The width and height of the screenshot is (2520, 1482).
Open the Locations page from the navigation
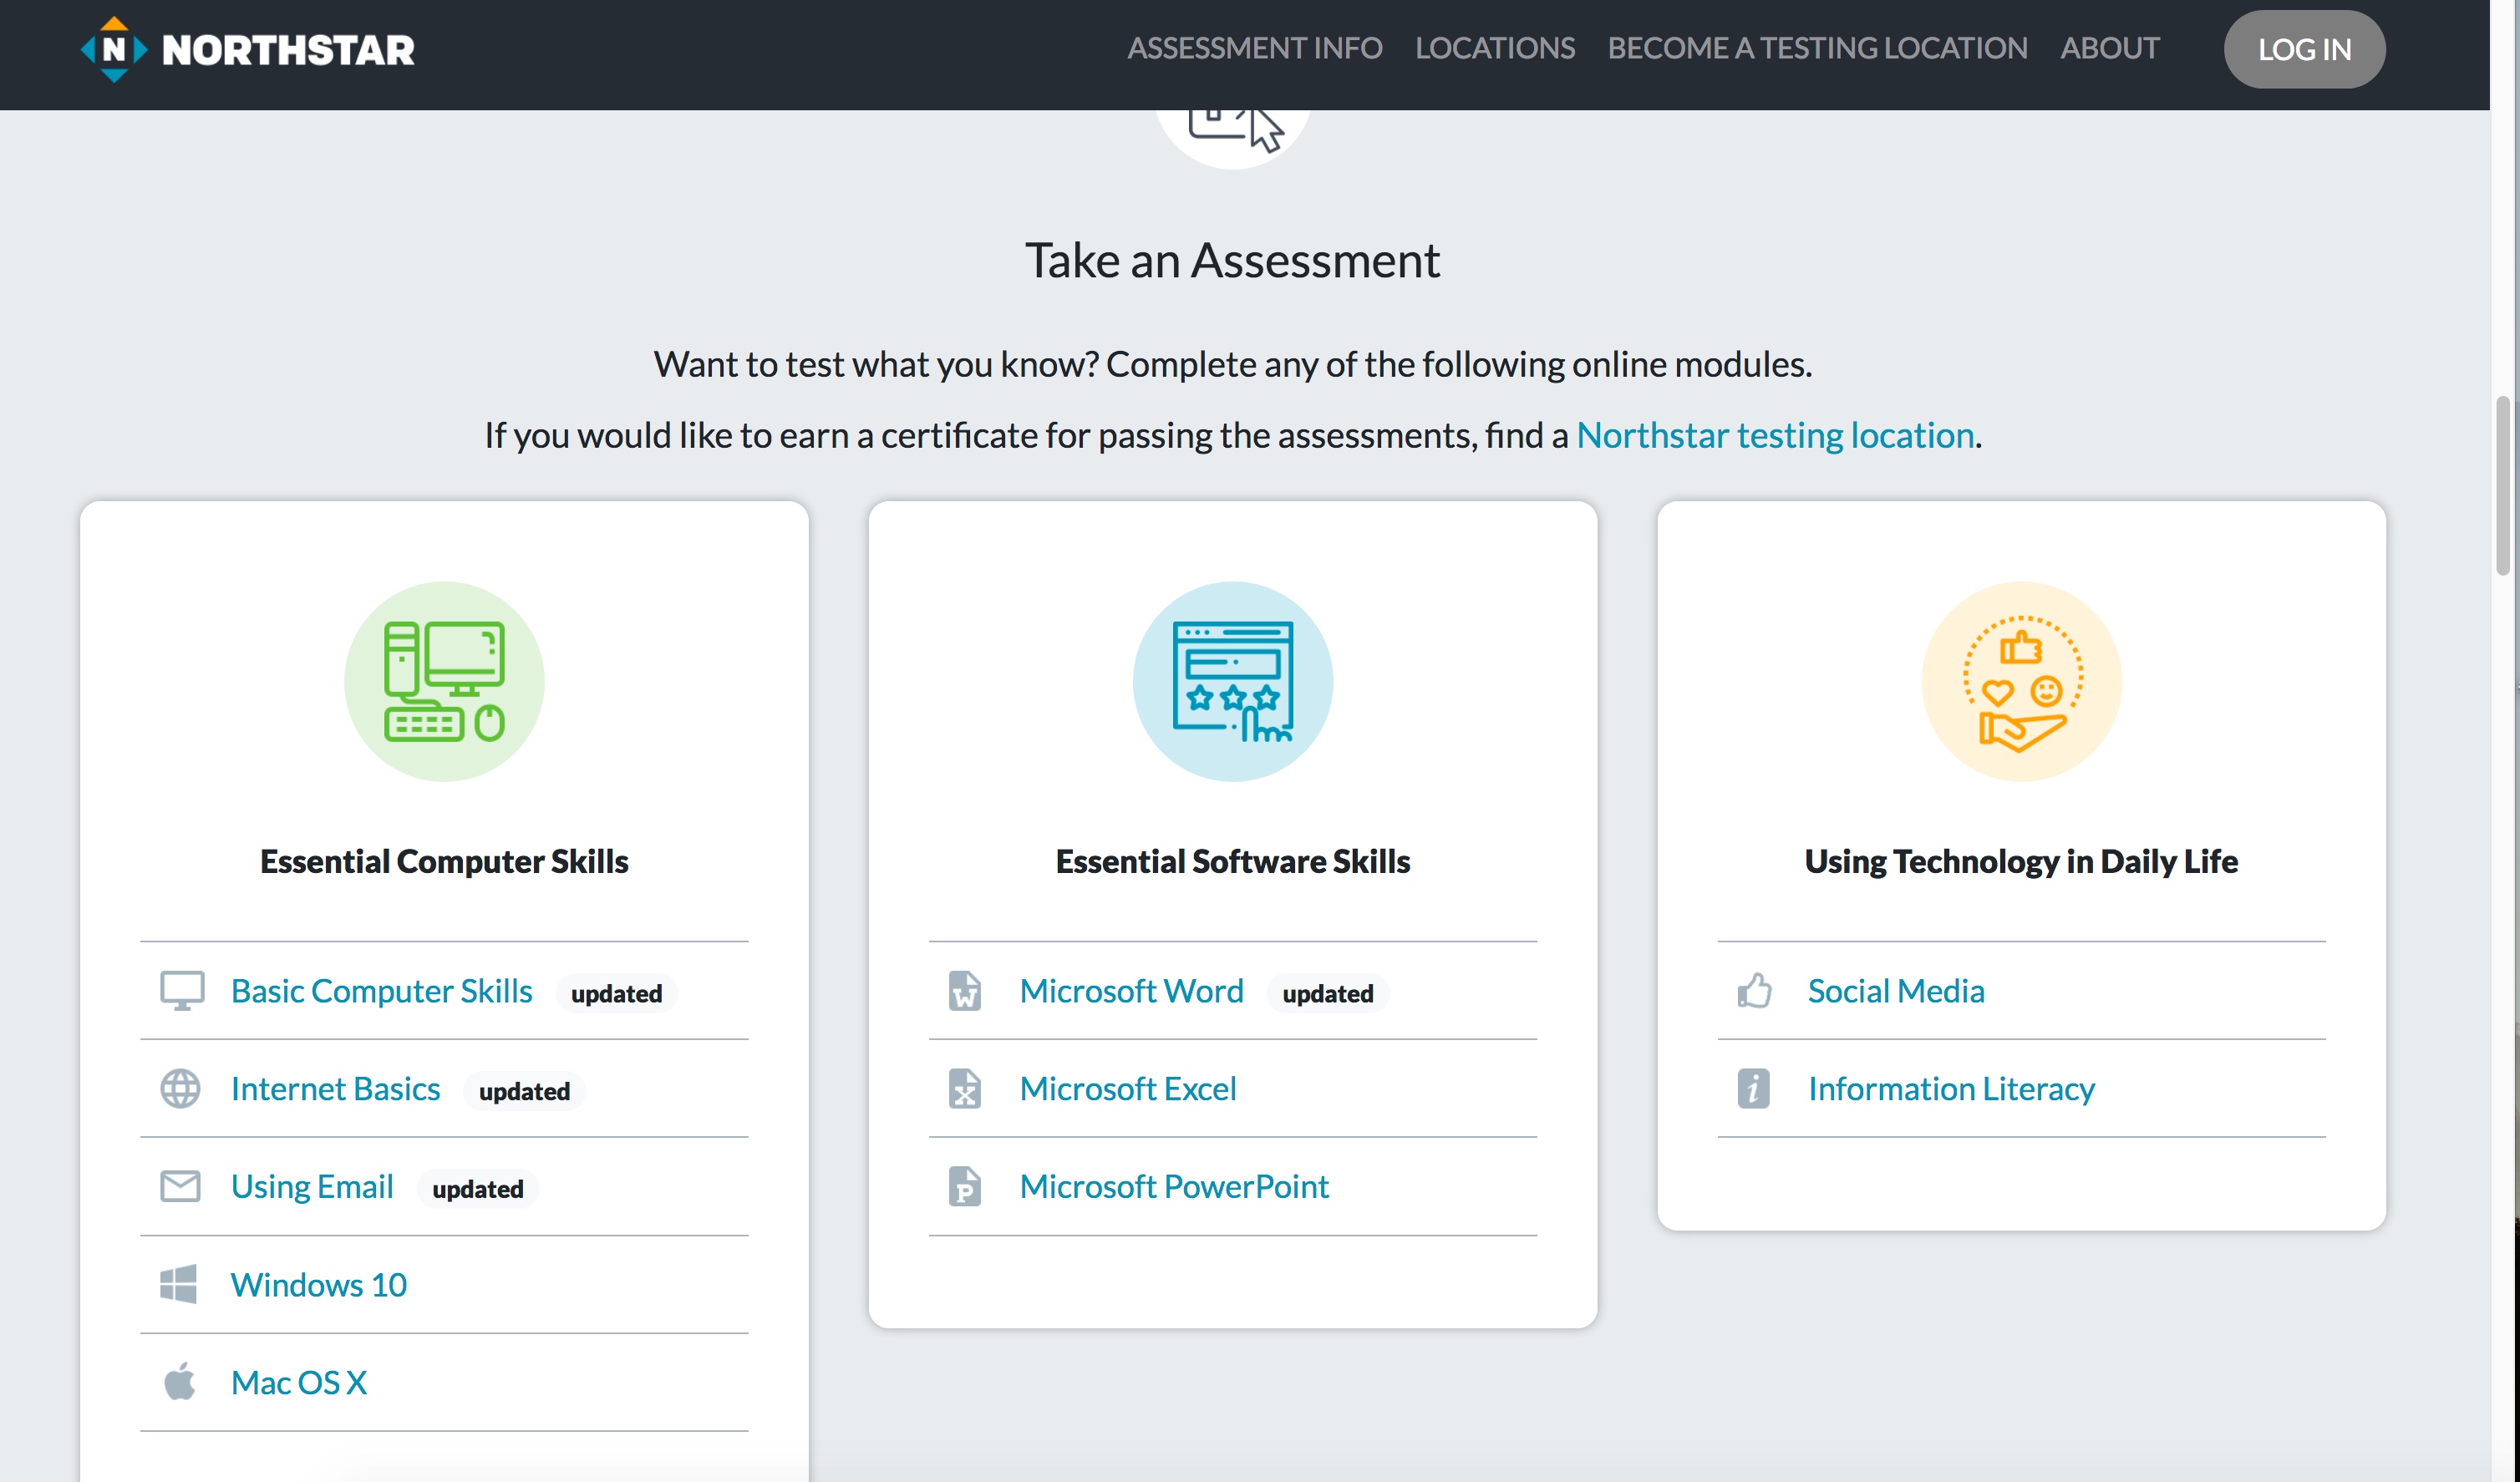tap(1494, 47)
